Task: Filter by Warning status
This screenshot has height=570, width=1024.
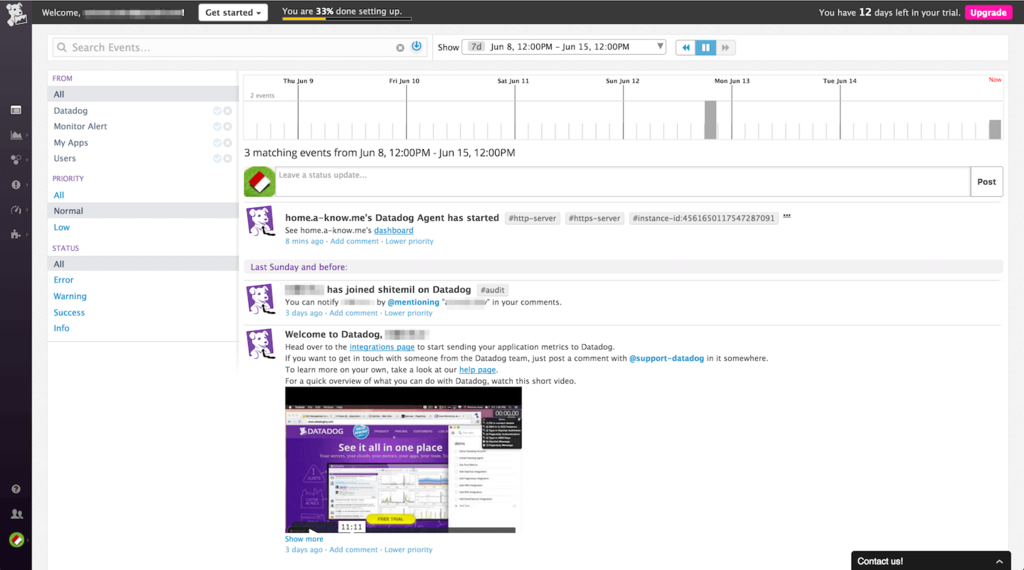Action: click(x=70, y=296)
